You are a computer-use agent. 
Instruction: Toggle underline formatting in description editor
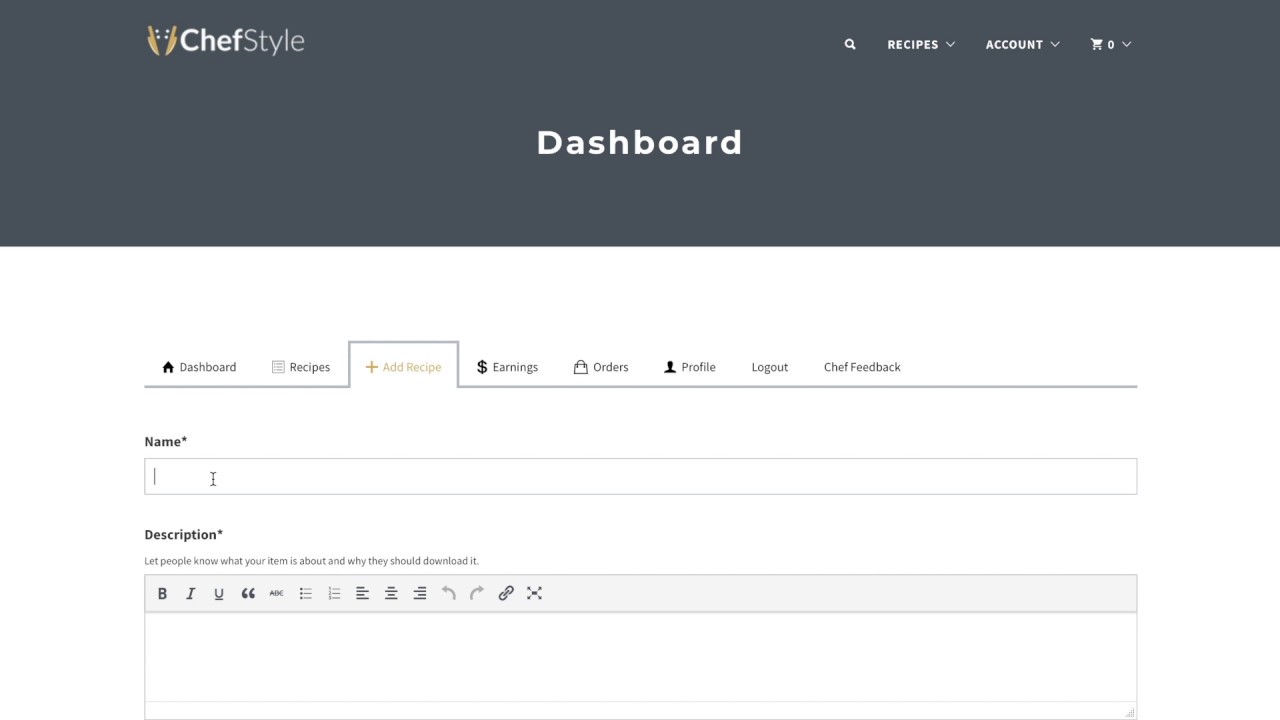pyautogui.click(x=218, y=593)
